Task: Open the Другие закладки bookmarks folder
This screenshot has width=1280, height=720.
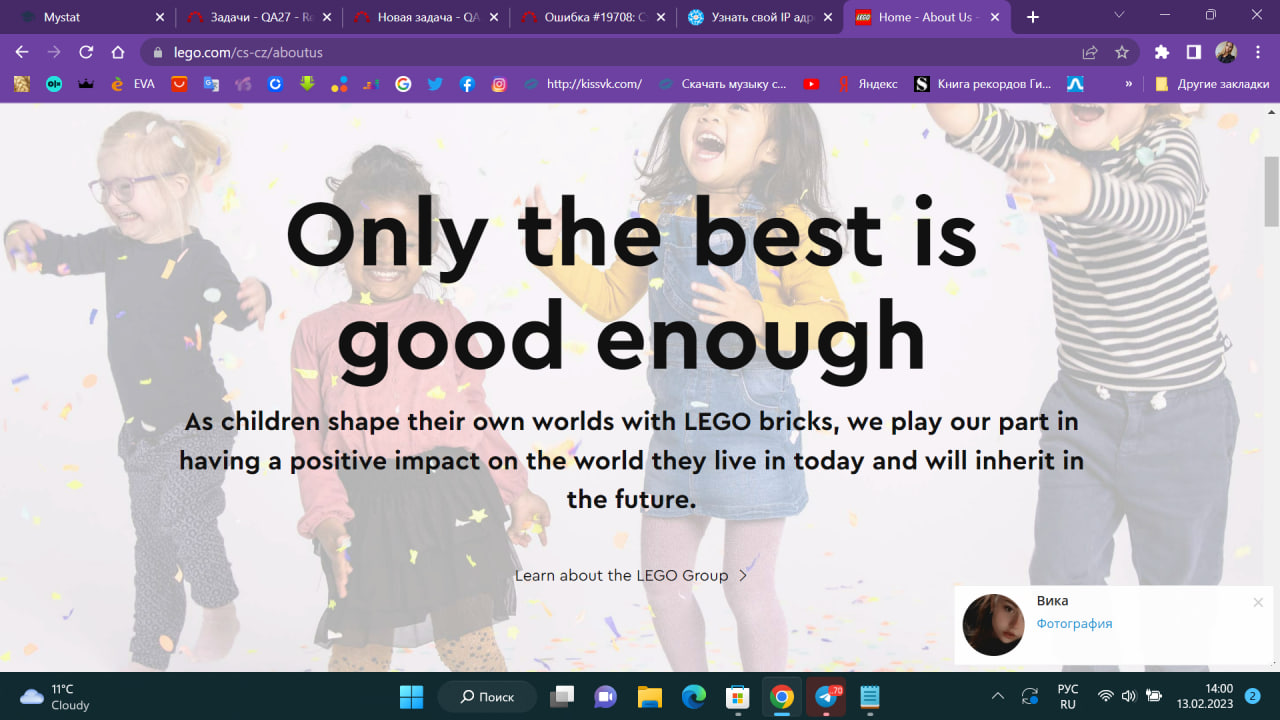Action: 1212,84
